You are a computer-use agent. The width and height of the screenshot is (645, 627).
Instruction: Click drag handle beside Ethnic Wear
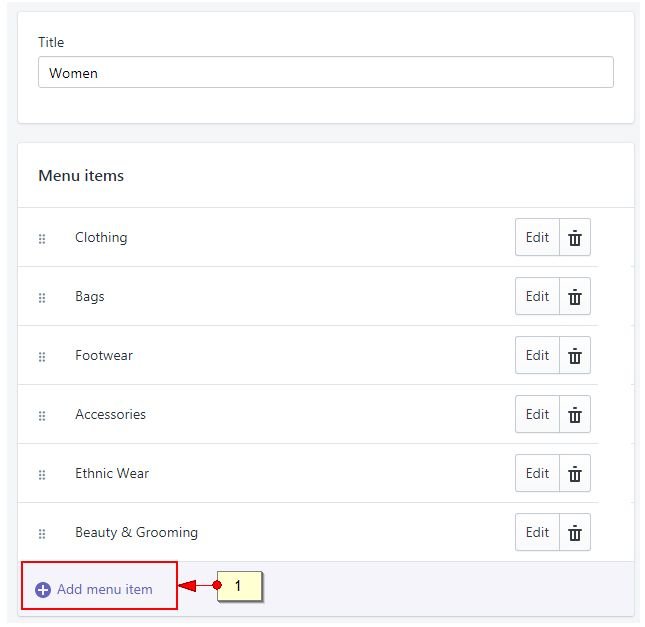(x=42, y=475)
